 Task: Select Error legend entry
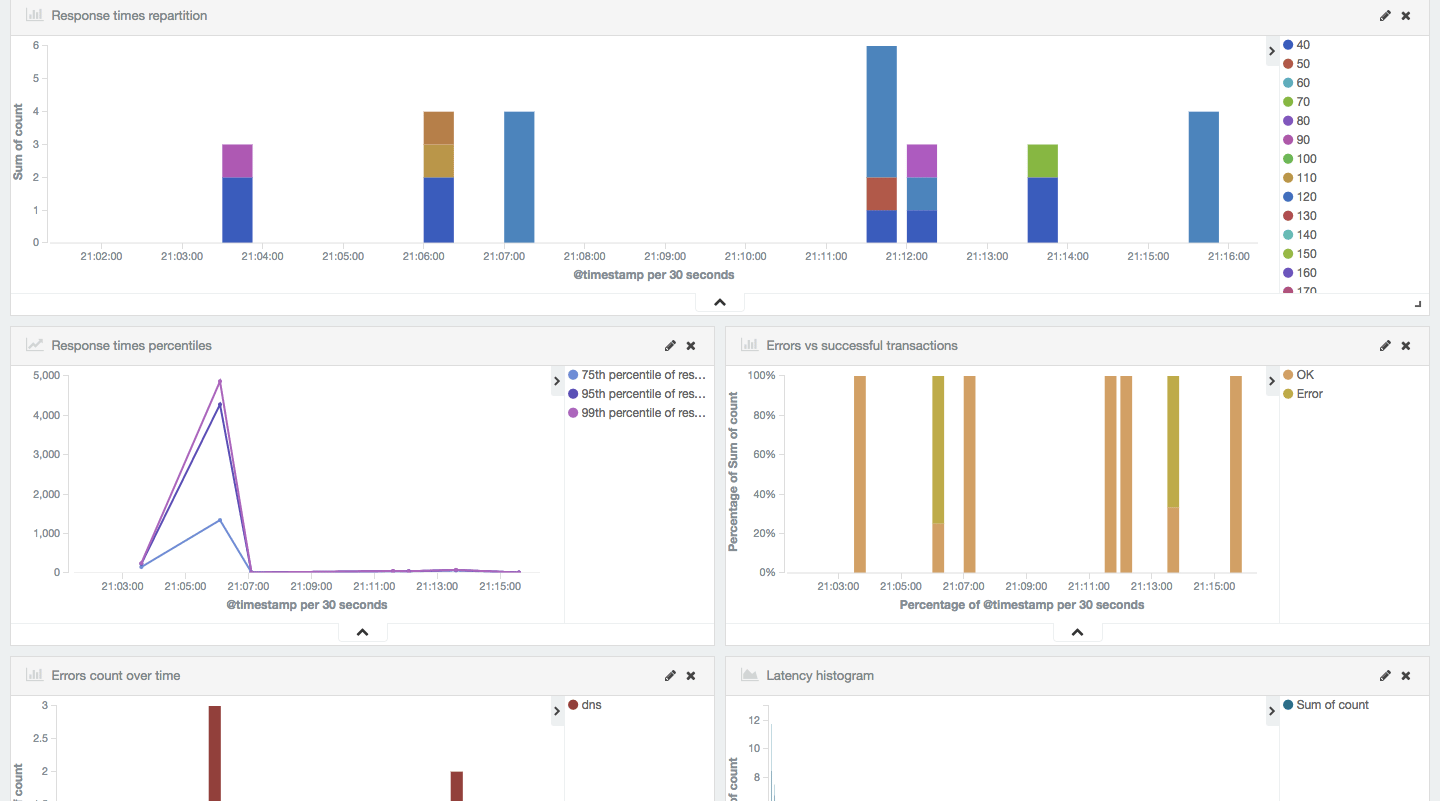point(1303,394)
